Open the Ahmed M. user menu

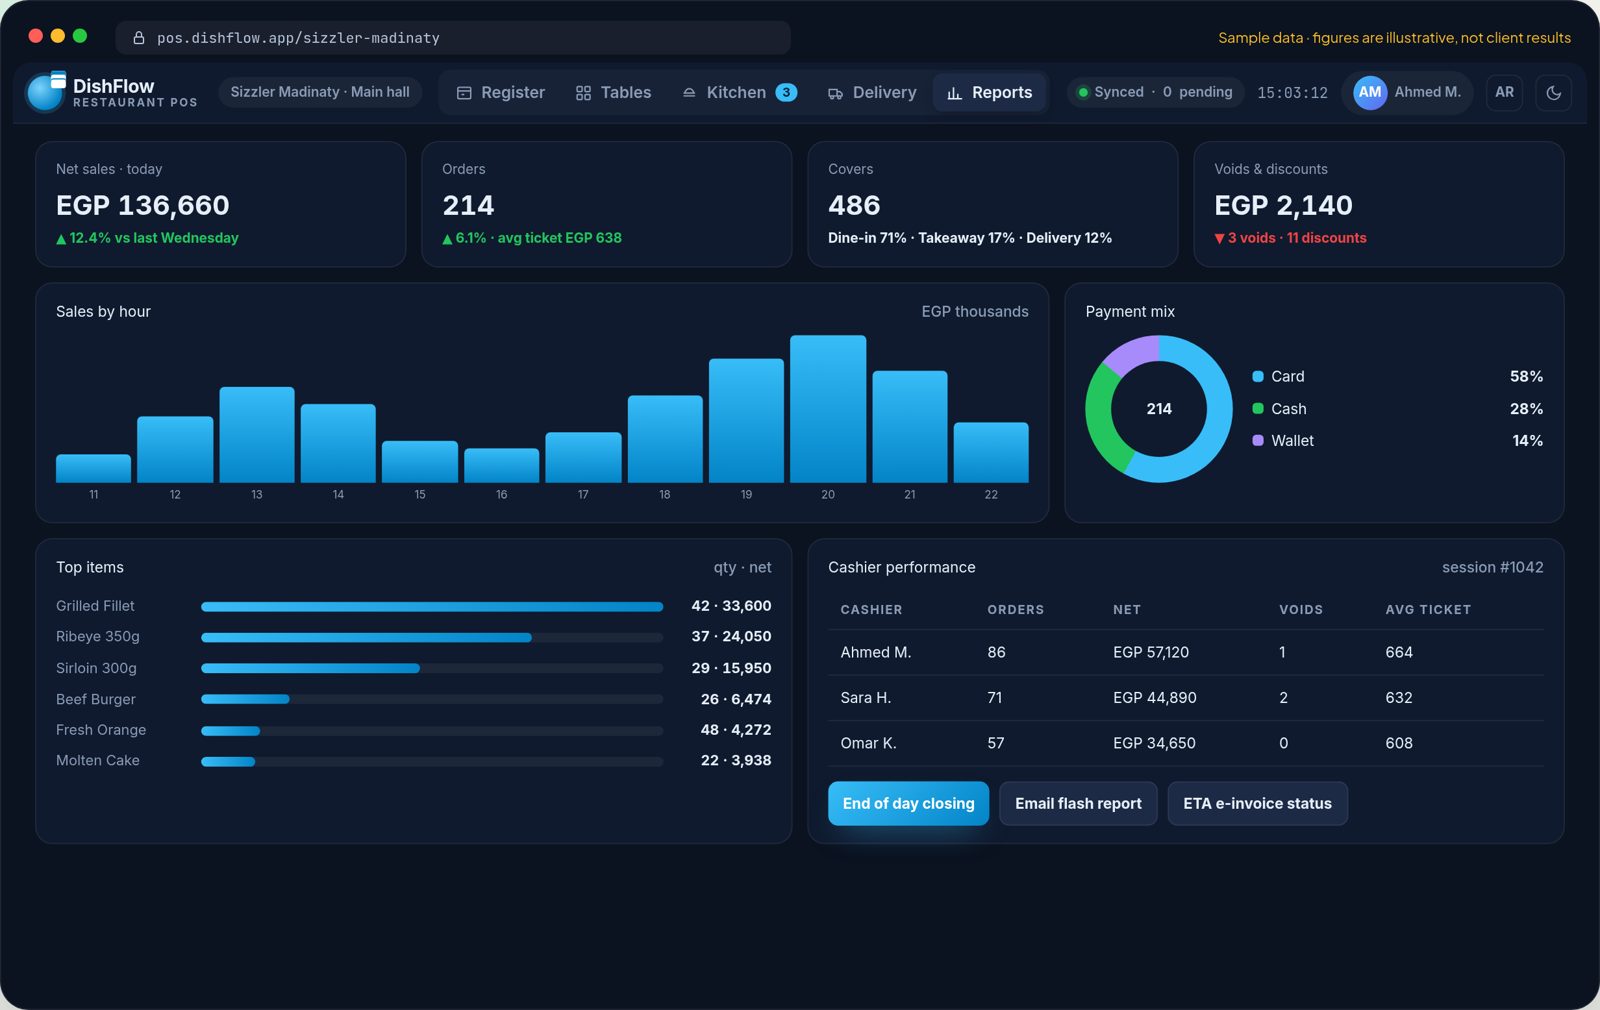point(1407,92)
